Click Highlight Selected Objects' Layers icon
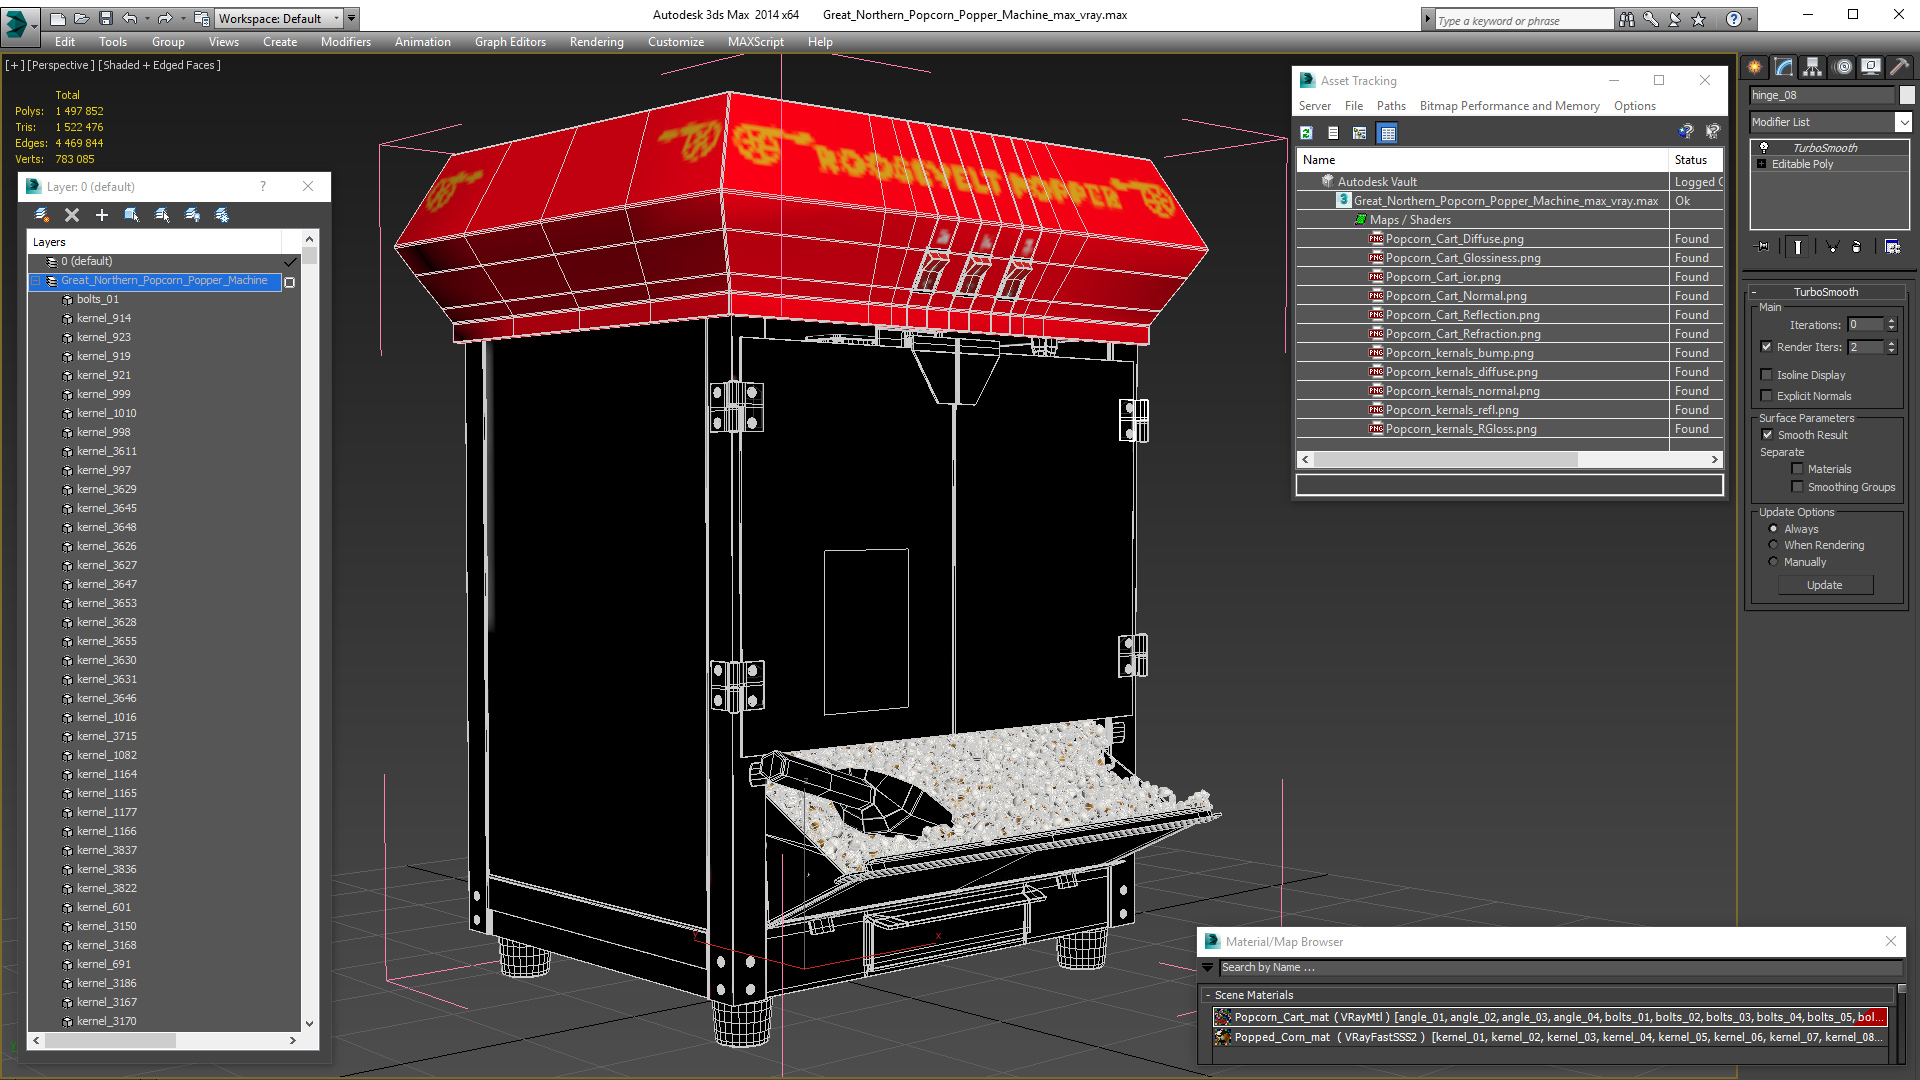The image size is (1920, 1080). tap(162, 215)
